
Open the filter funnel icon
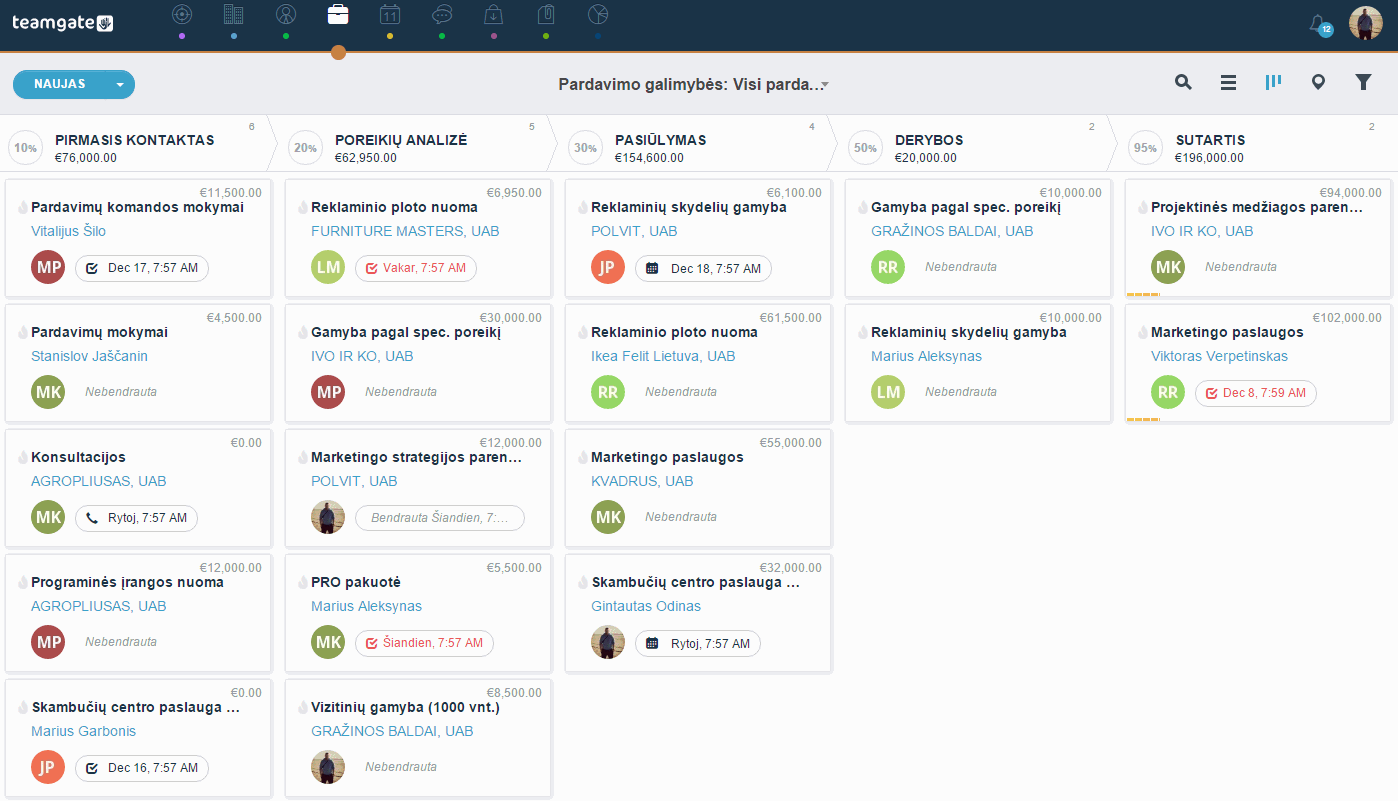point(1363,83)
